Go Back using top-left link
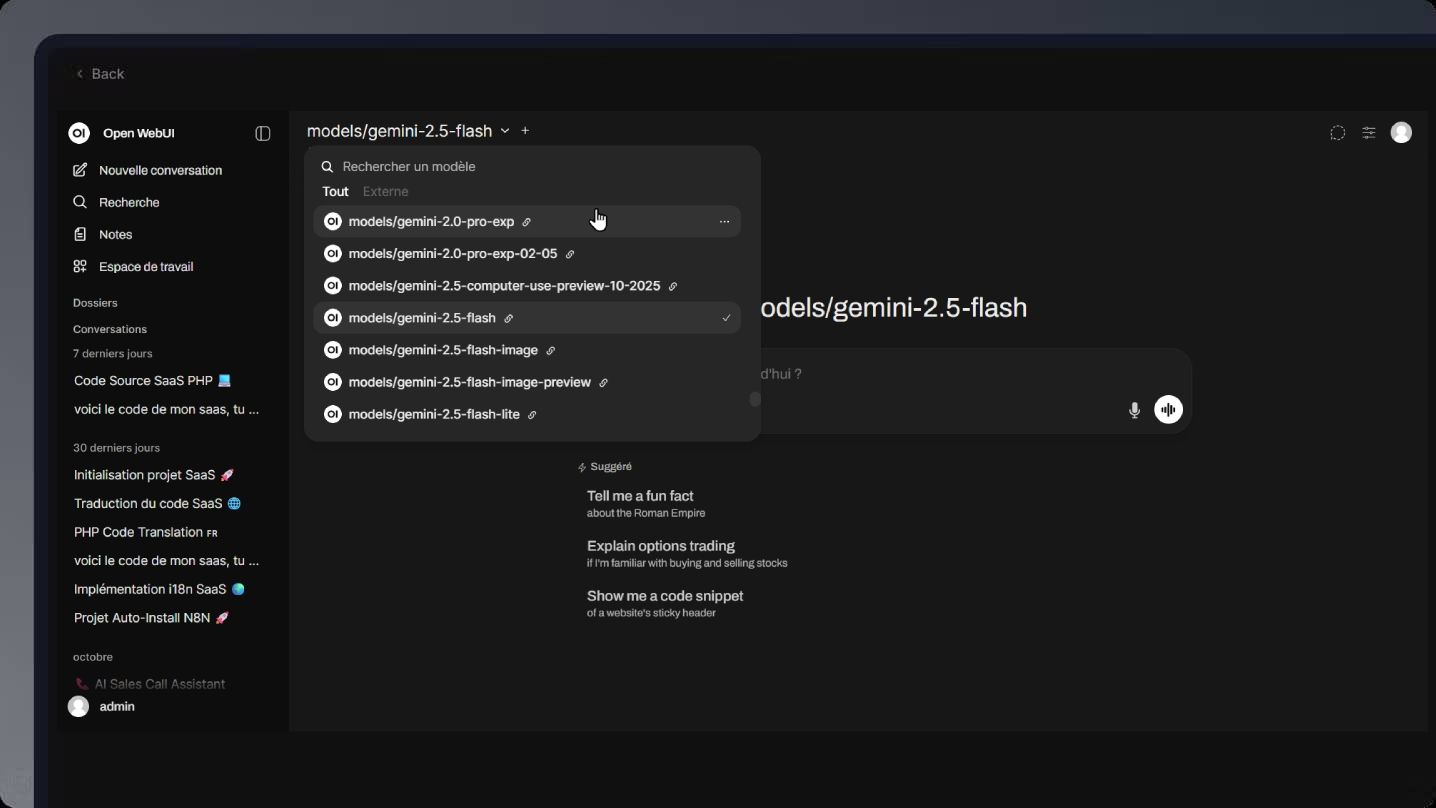The image size is (1436, 808). tap(100, 74)
